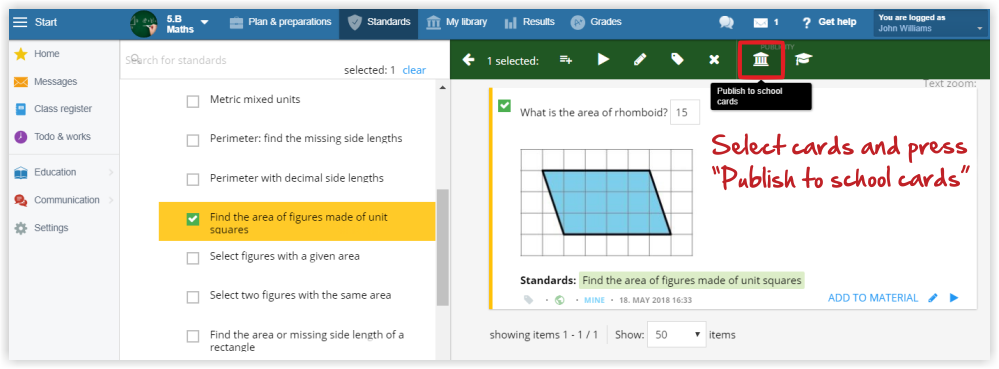Uncheck the rhomboid question card checkbox
Screen dimensions: 999x369
point(504,105)
